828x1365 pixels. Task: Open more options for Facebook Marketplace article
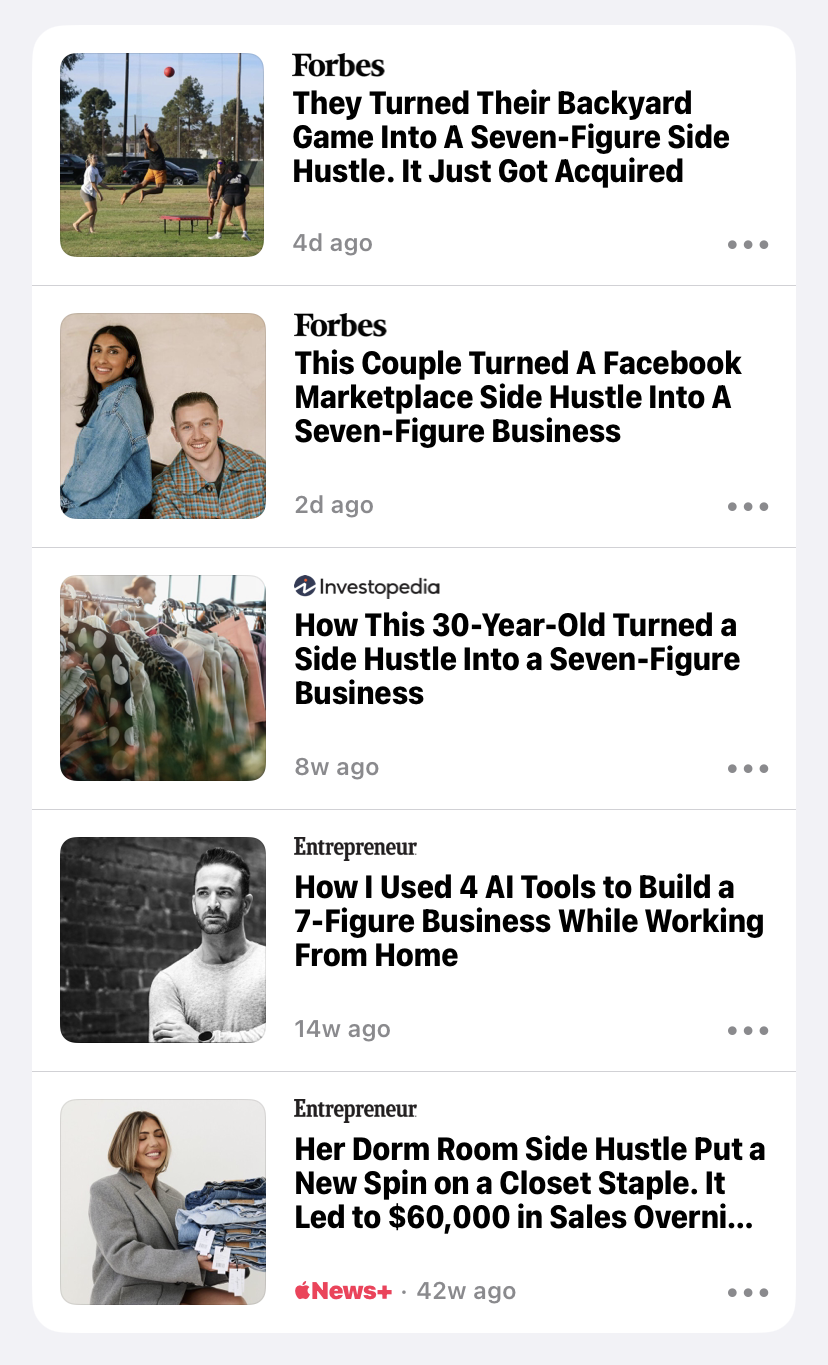coord(748,506)
